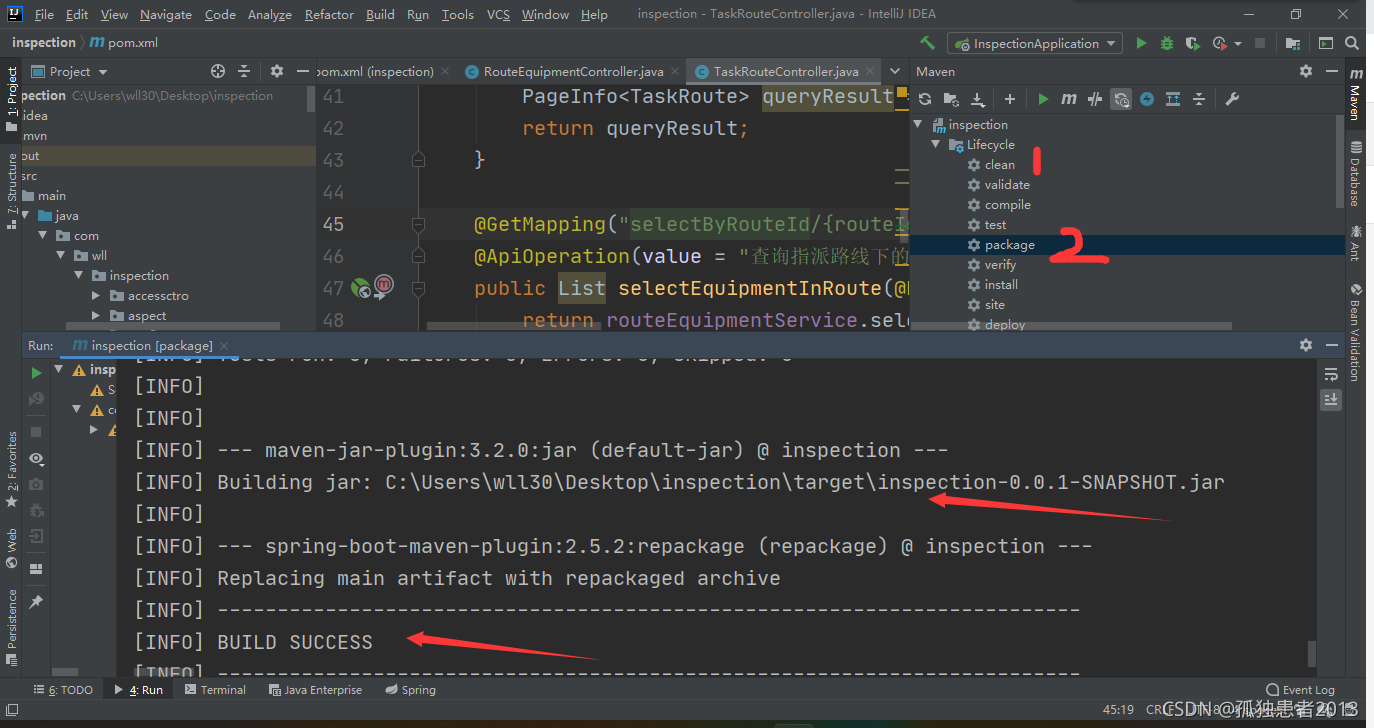
Task: Locate opened file in Project tree
Action: point(218,71)
